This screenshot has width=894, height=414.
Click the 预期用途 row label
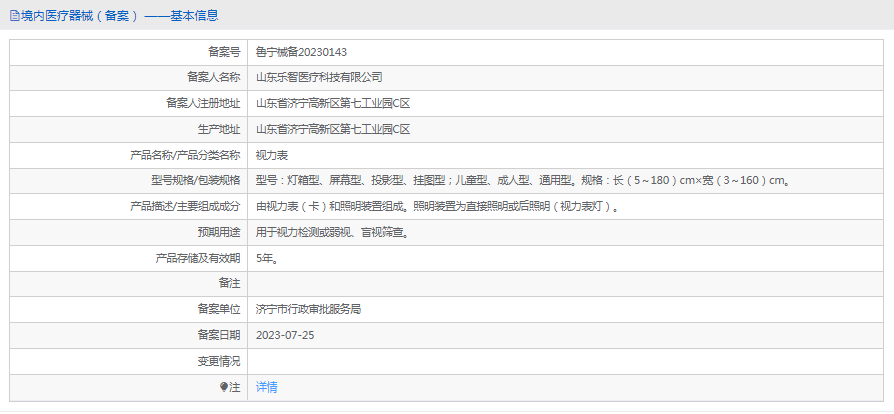[x=218, y=232]
